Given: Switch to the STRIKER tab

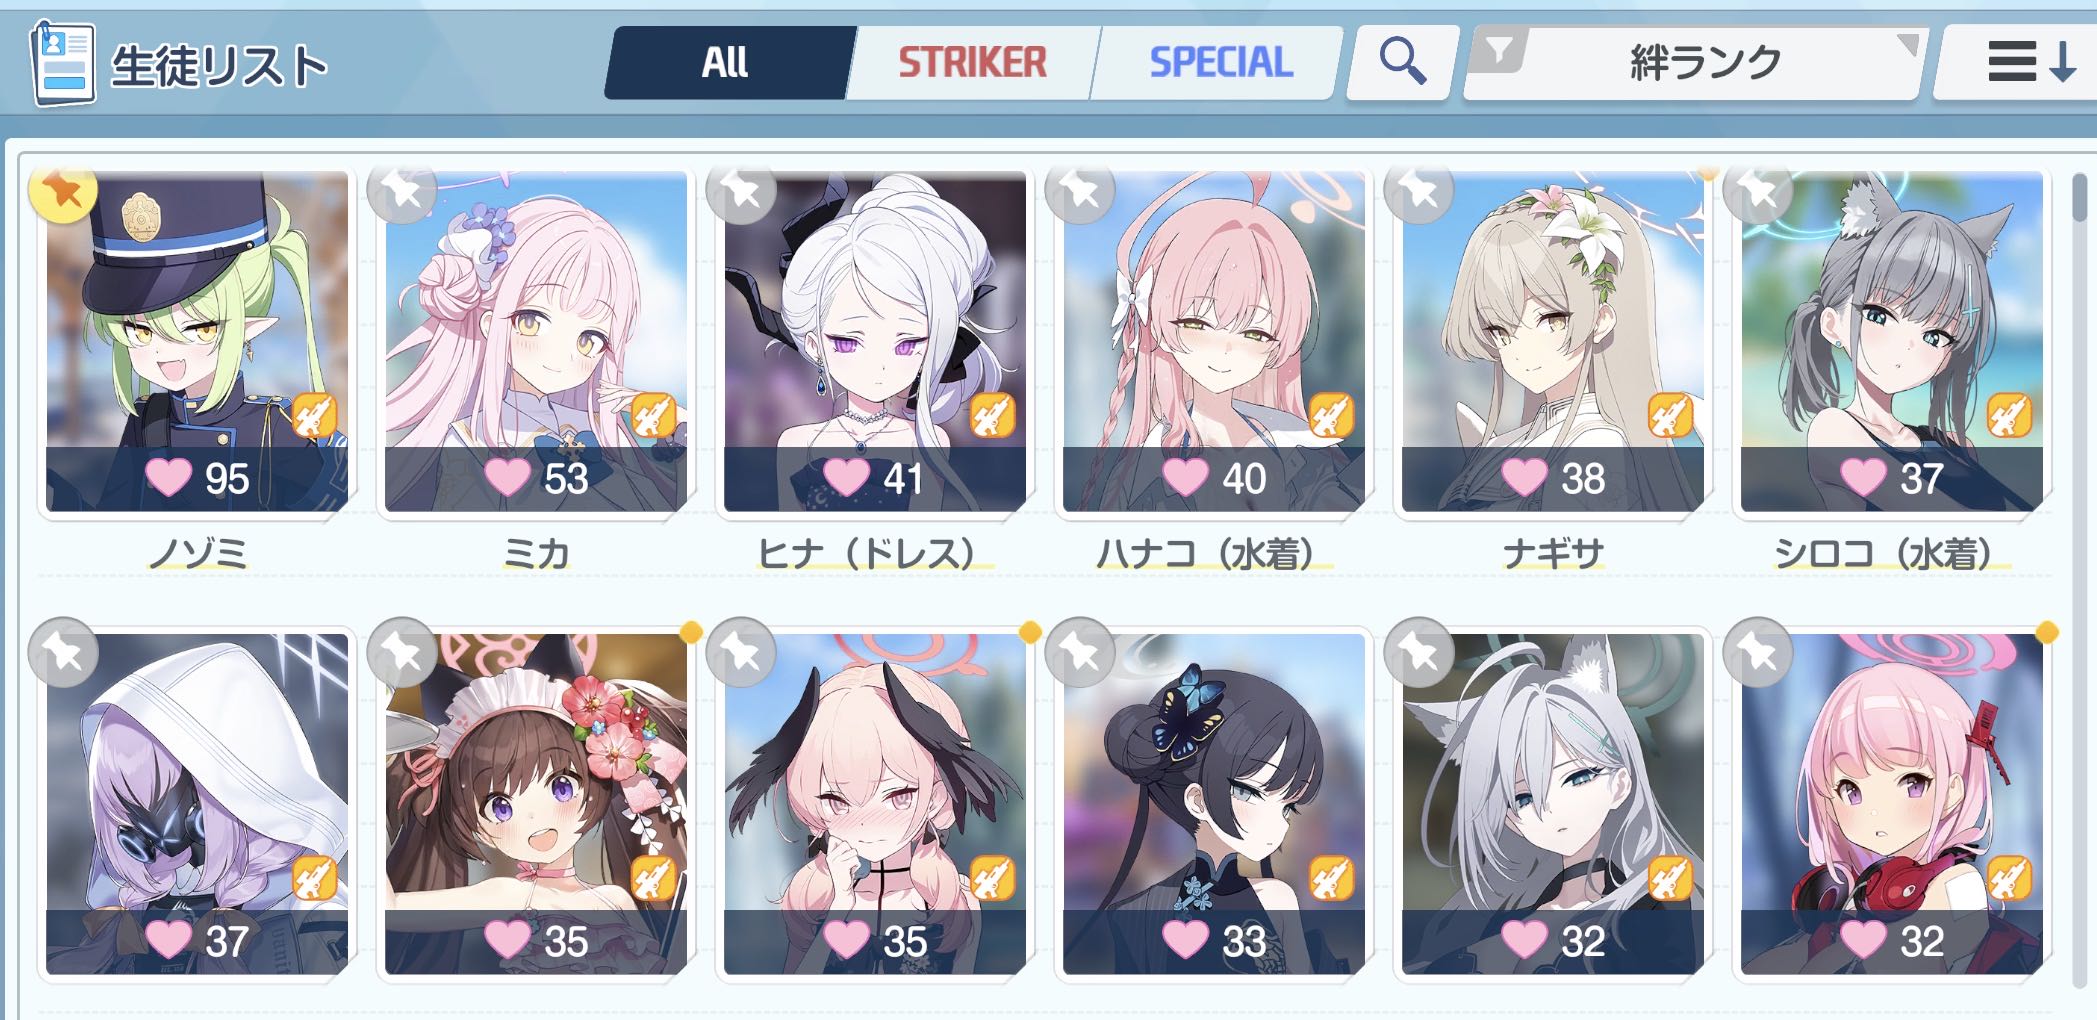Looking at the screenshot, I should (x=972, y=62).
